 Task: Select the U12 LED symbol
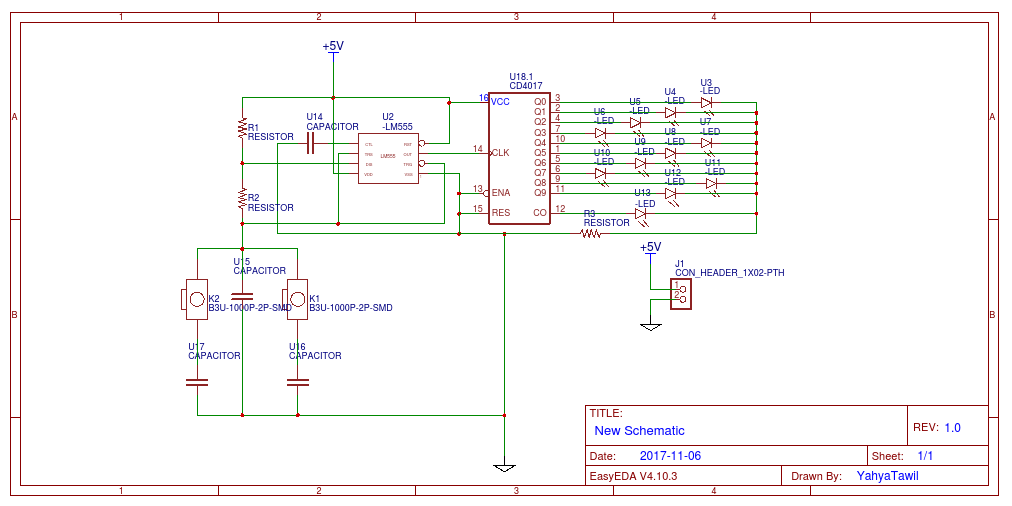[671, 194]
